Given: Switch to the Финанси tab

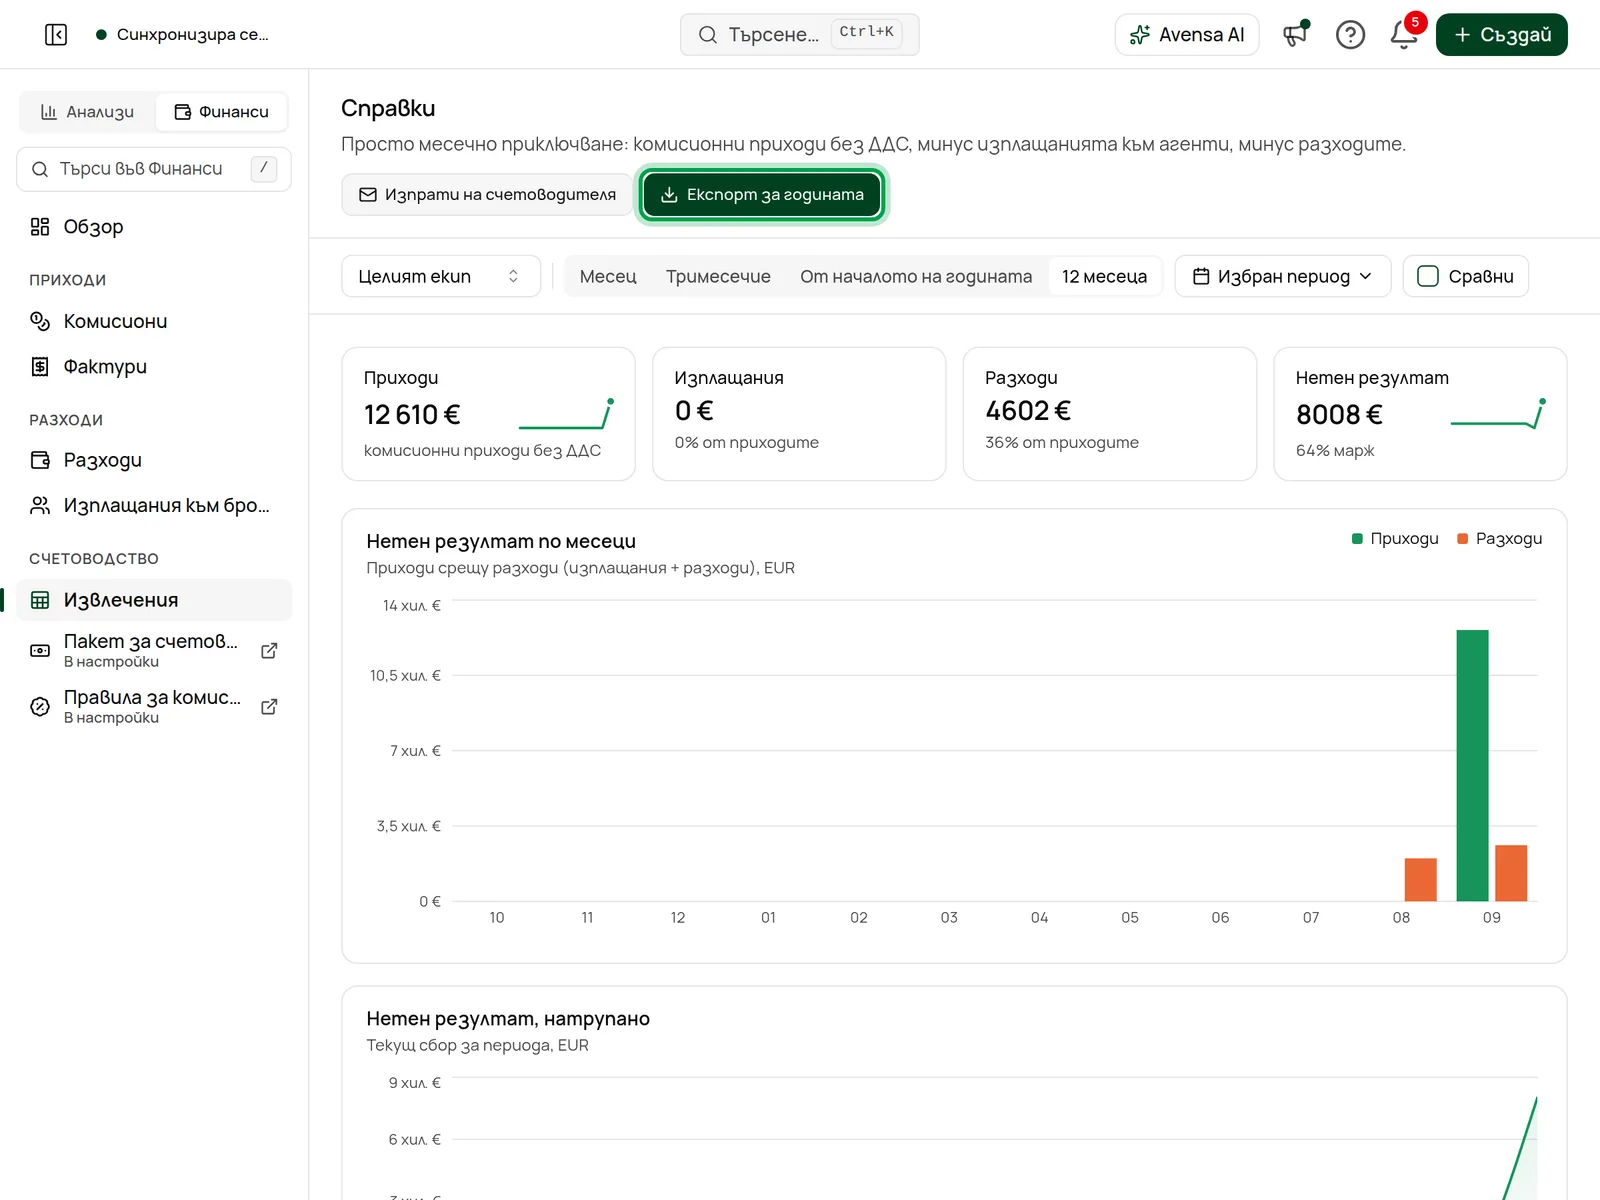Looking at the screenshot, I should 221,112.
